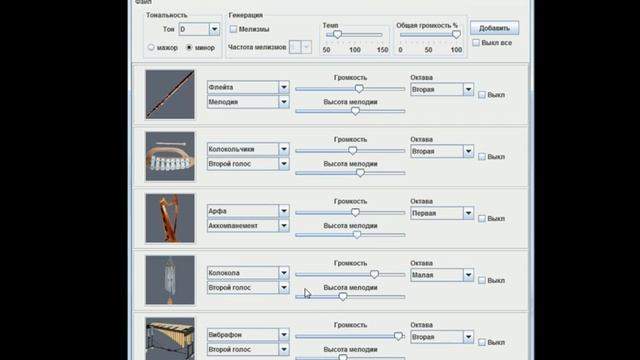Open the Флейта instrument dropdown
Screen dimensions: 640x360
click(x=248, y=87)
